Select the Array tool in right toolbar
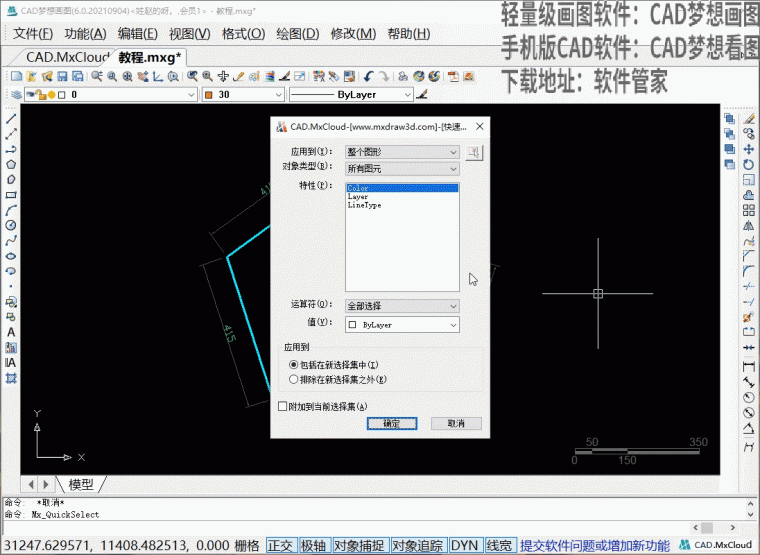760x555 pixels. coord(749,210)
